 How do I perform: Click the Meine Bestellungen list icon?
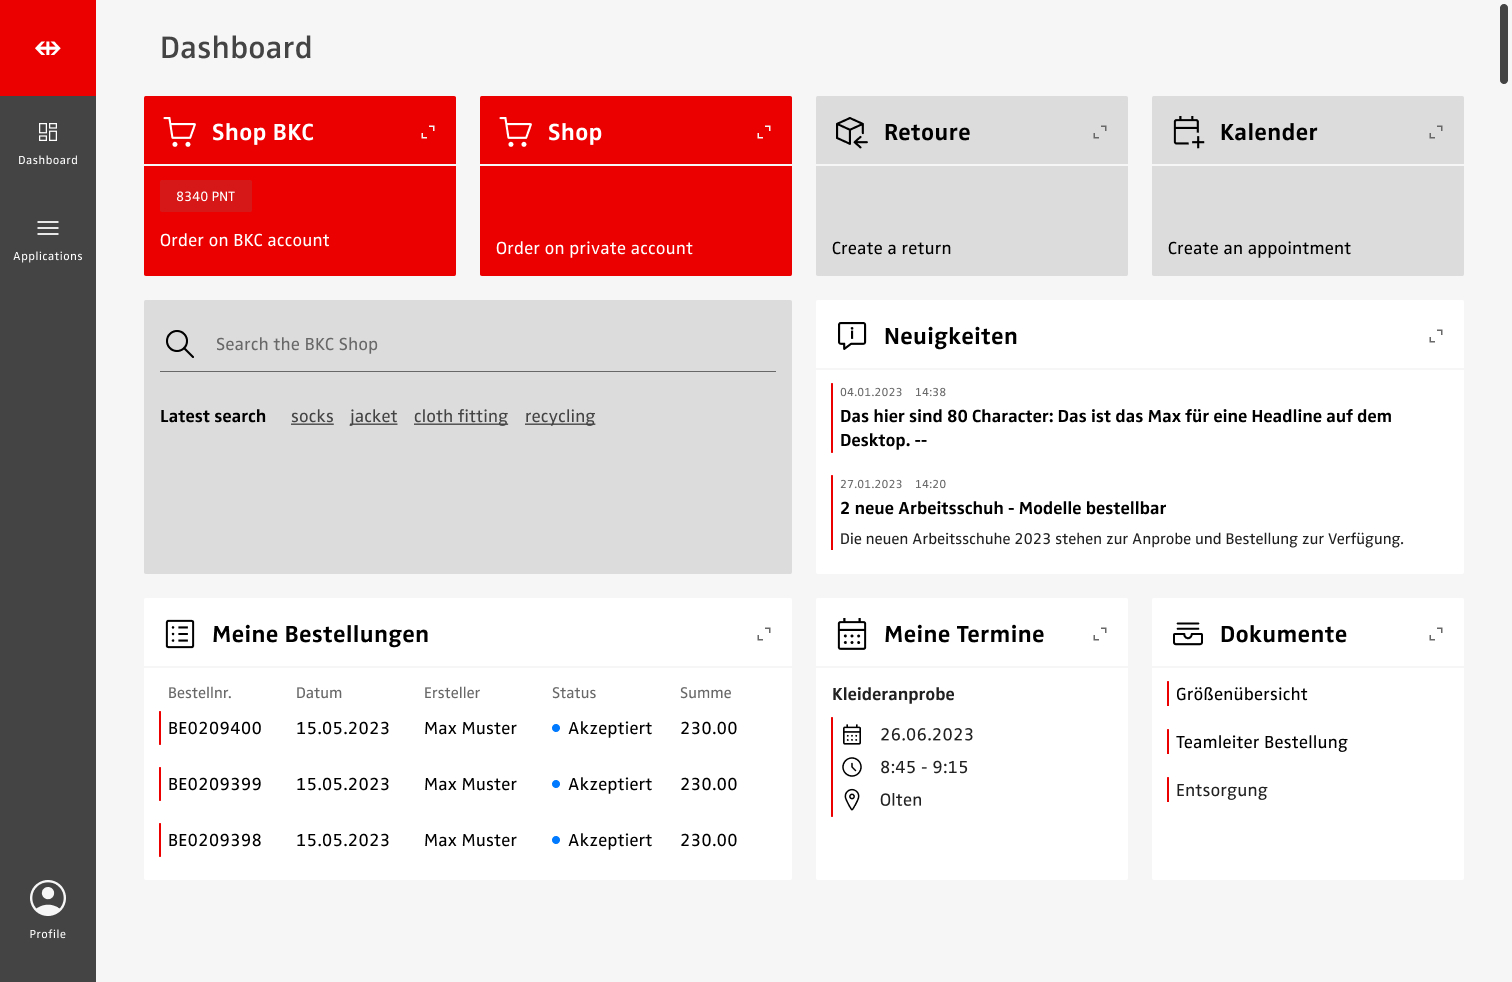tap(180, 634)
